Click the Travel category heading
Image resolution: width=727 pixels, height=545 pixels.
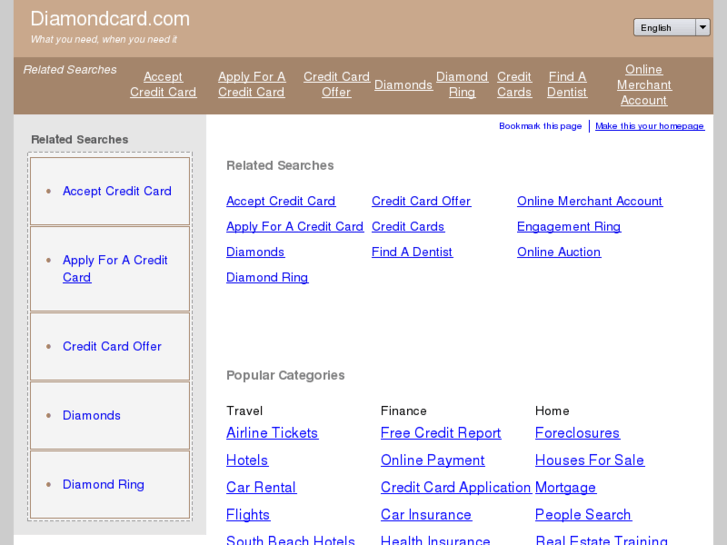[244, 411]
